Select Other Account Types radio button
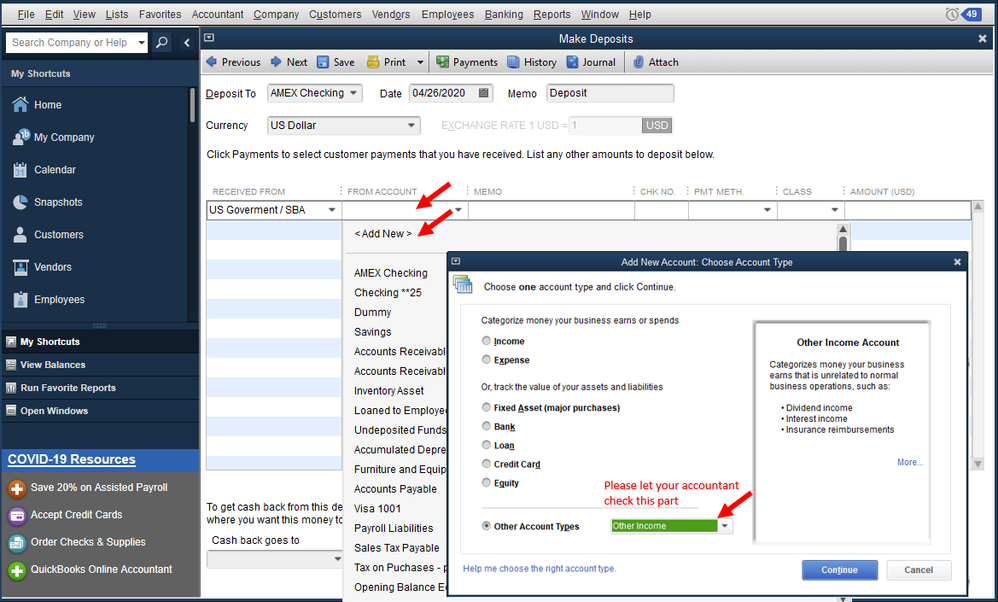The image size is (998, 602). [486, 526]
